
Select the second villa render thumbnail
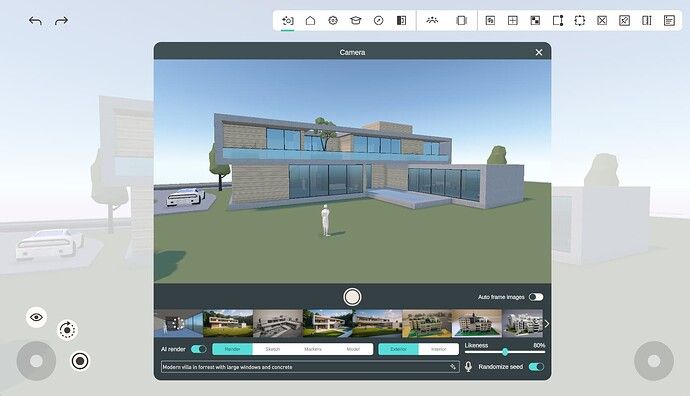point(228,323)
